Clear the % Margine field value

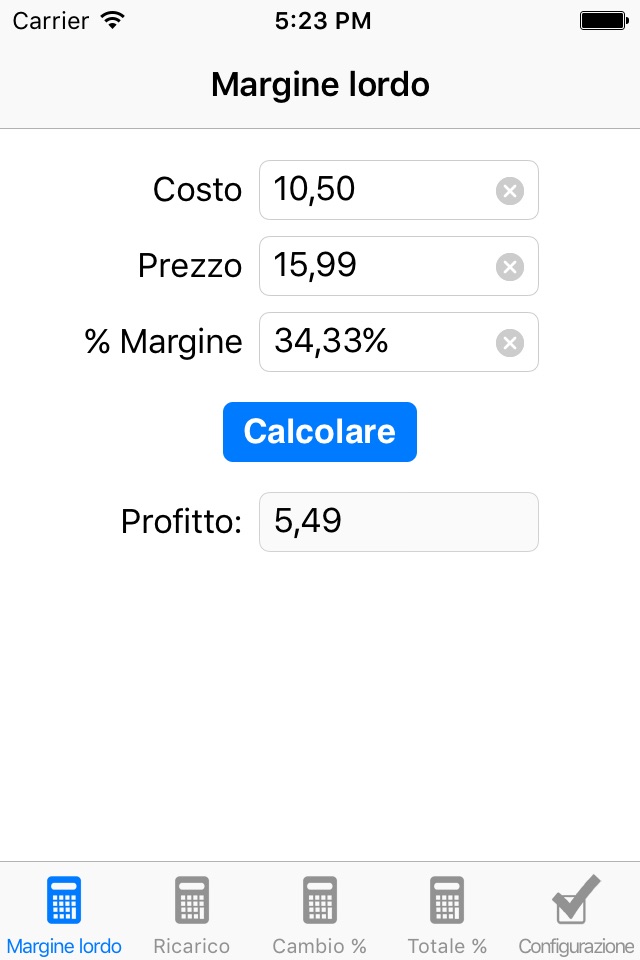click(x=510, y=343)
